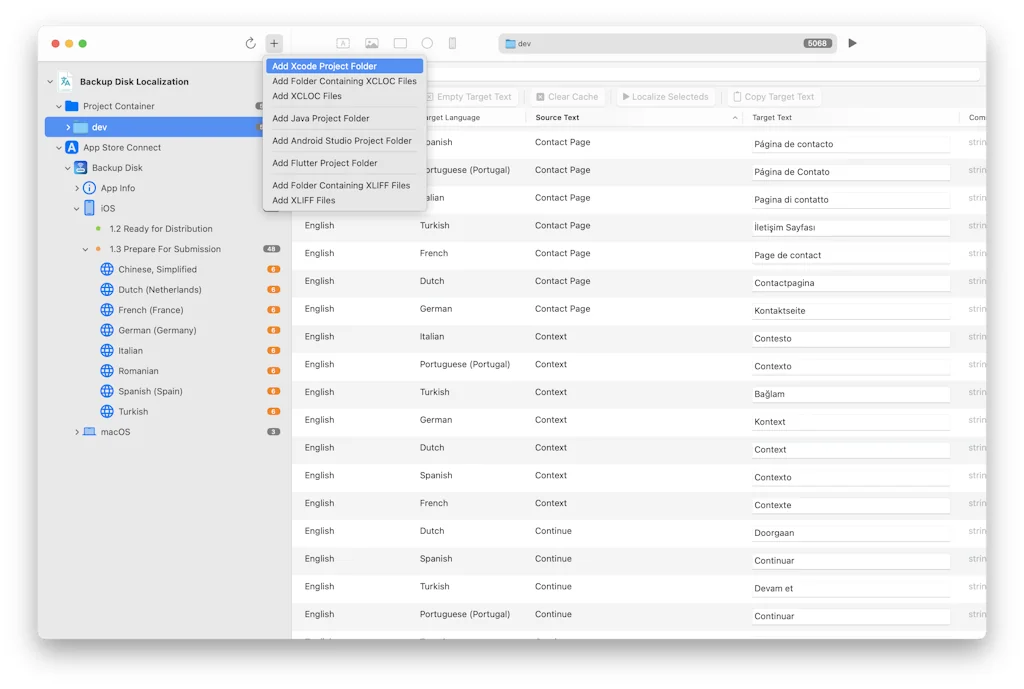
Task: Open the Add (+) menu in the toolbar
Action: pyautogui.click(x=273, y=43)
